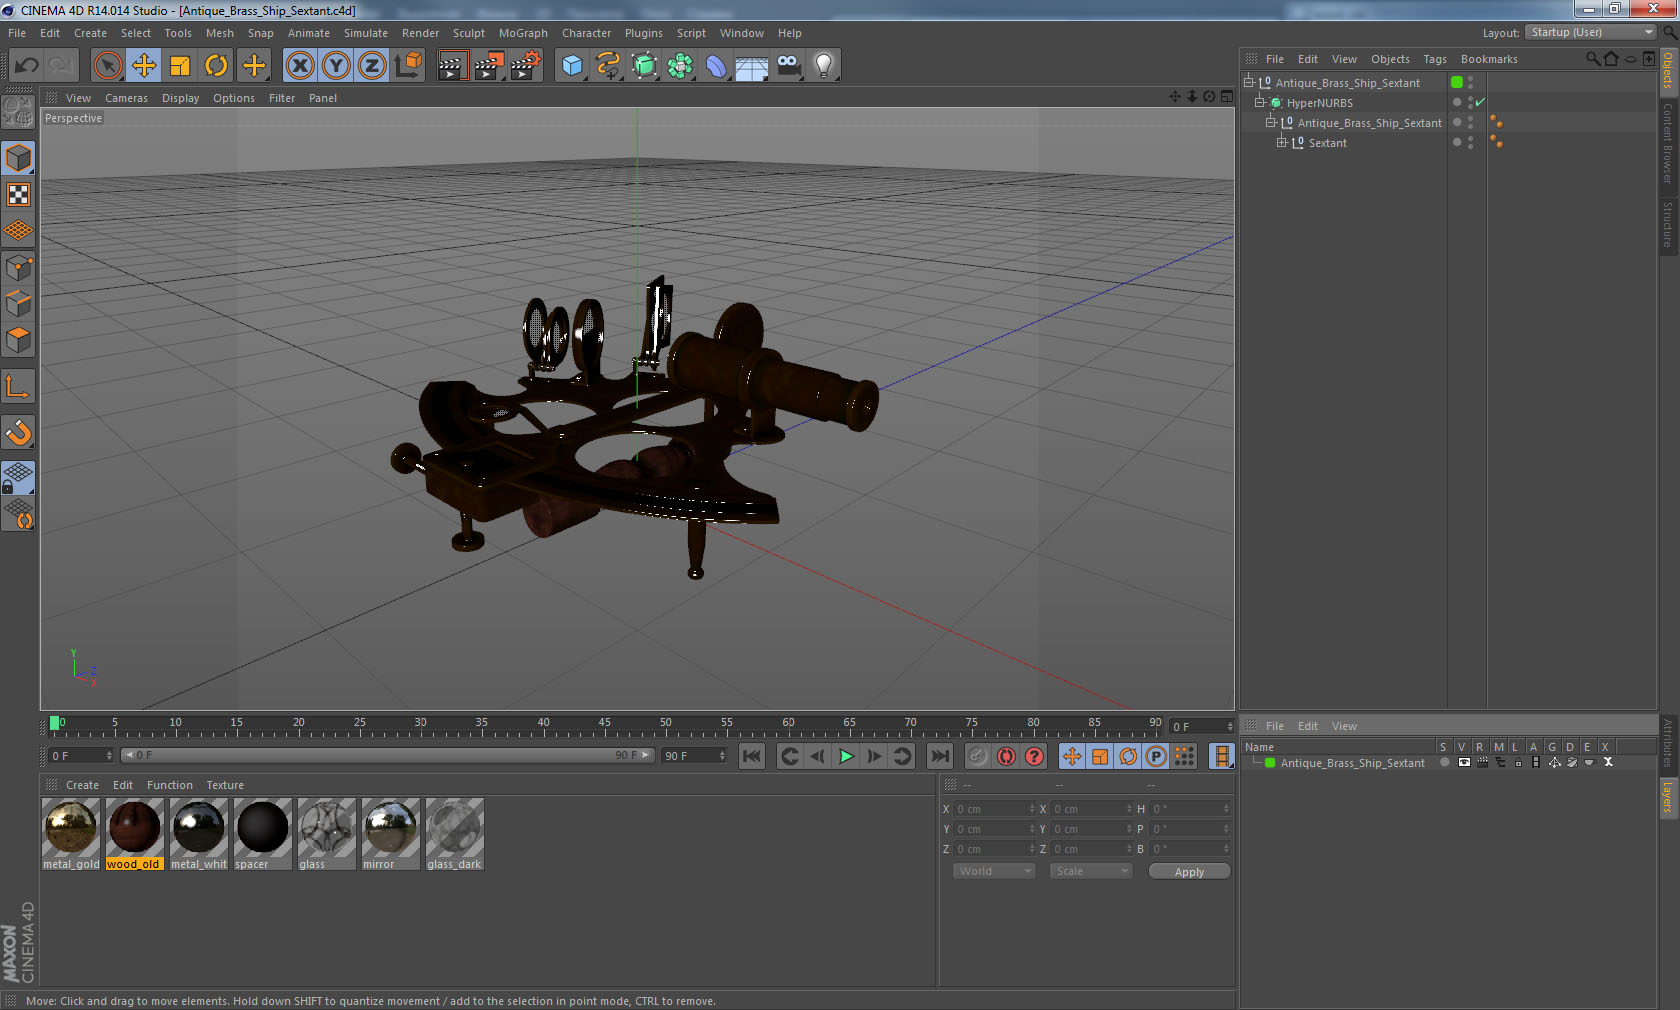Open the File menu
This screenshot has width=1680, height=1010.
click(17, 33)
